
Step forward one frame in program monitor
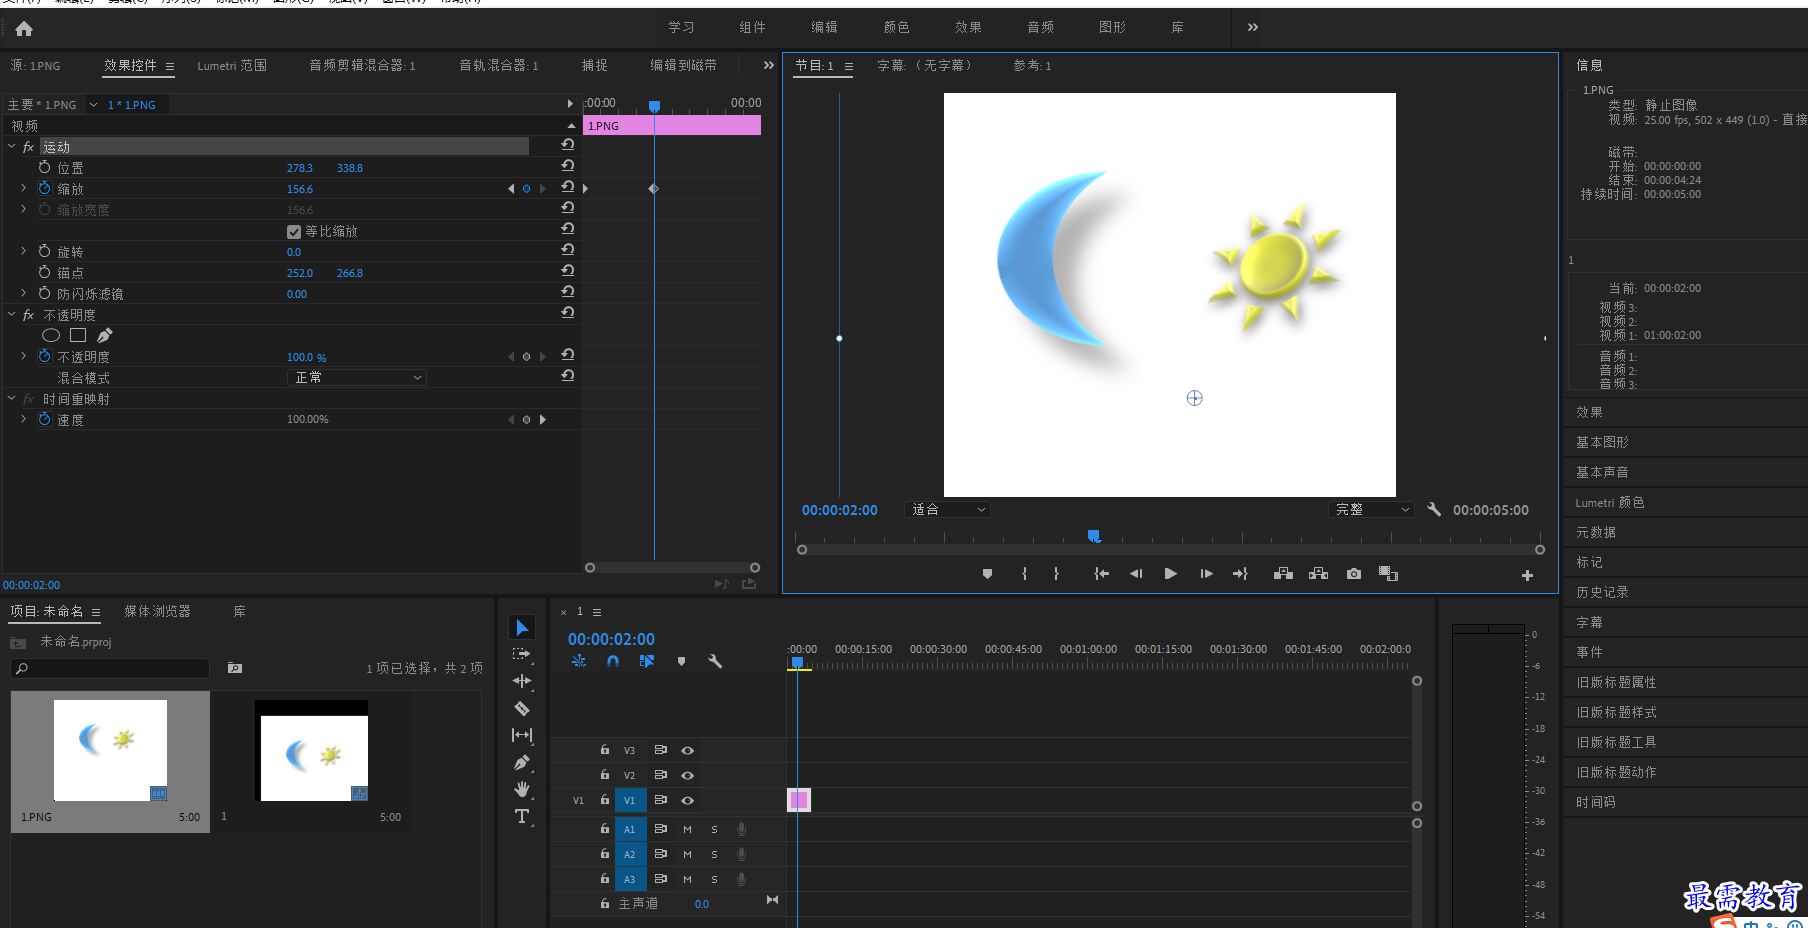[1206, 574]
